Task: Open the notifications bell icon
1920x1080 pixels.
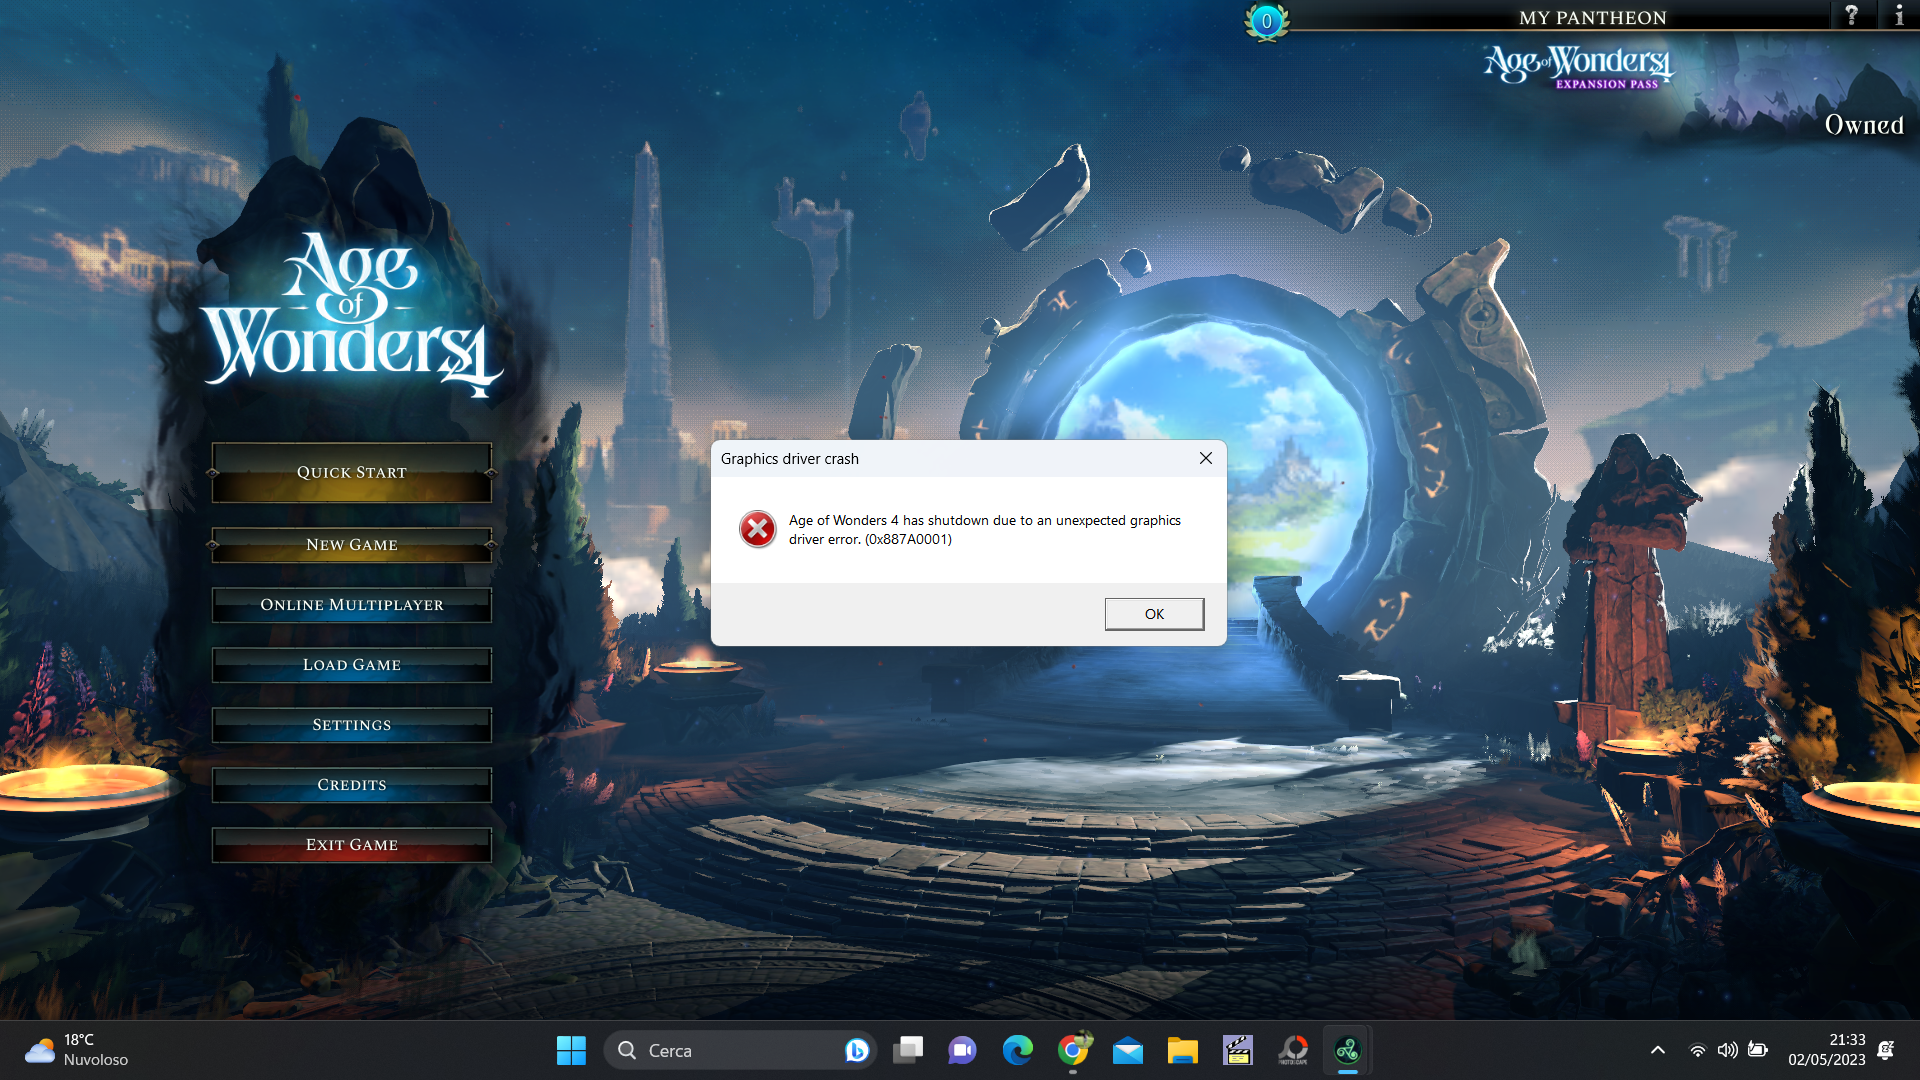Action: pyautogui.click(x=1886, y=1050)
